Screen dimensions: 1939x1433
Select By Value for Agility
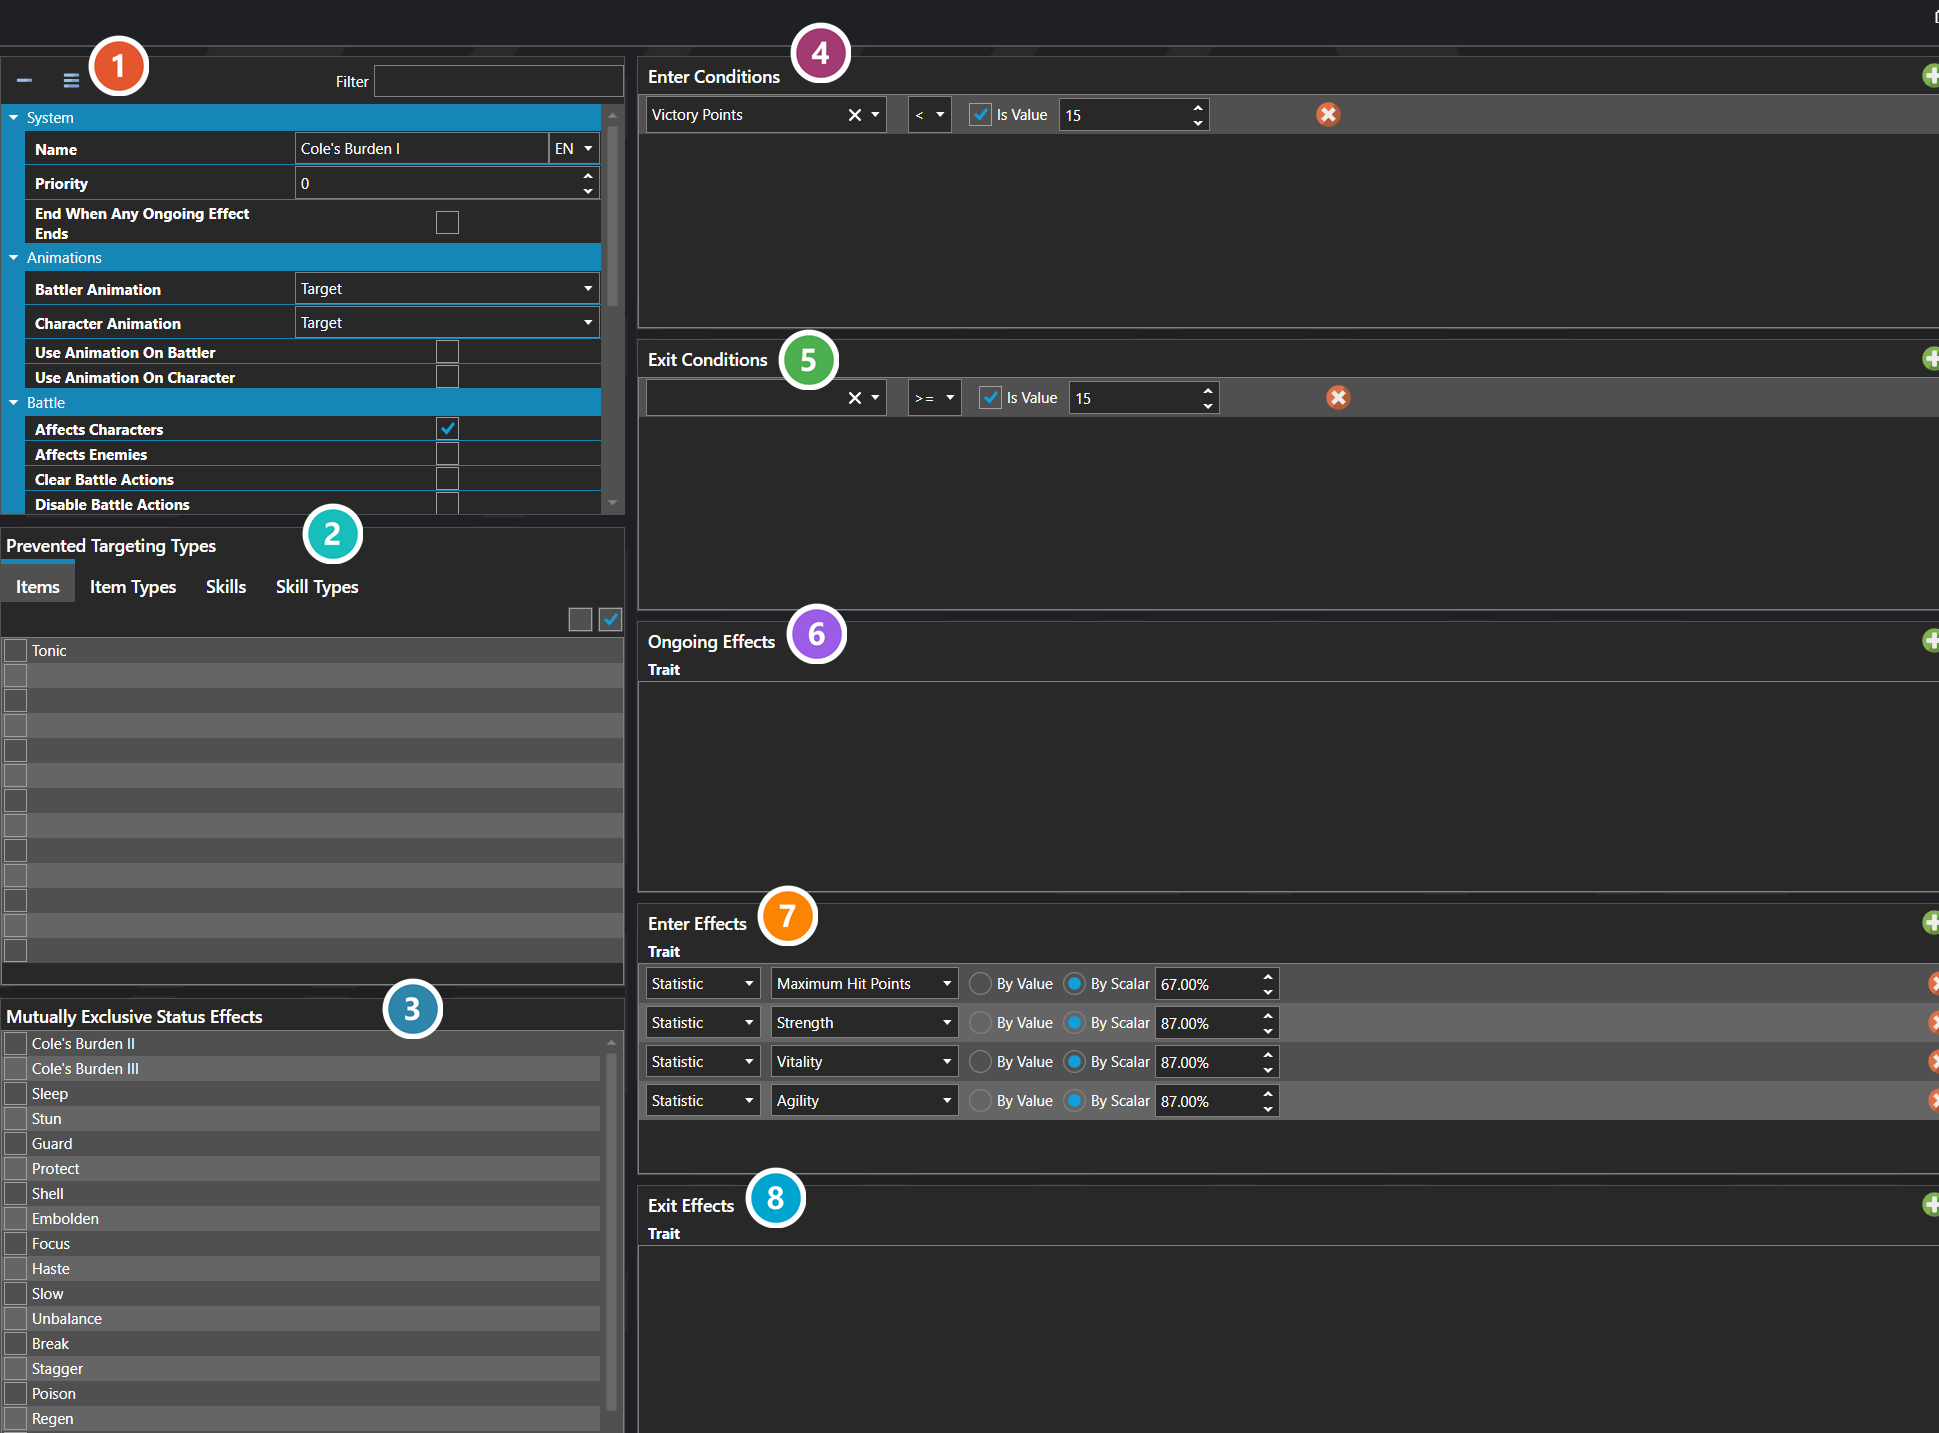(981, 1101)
